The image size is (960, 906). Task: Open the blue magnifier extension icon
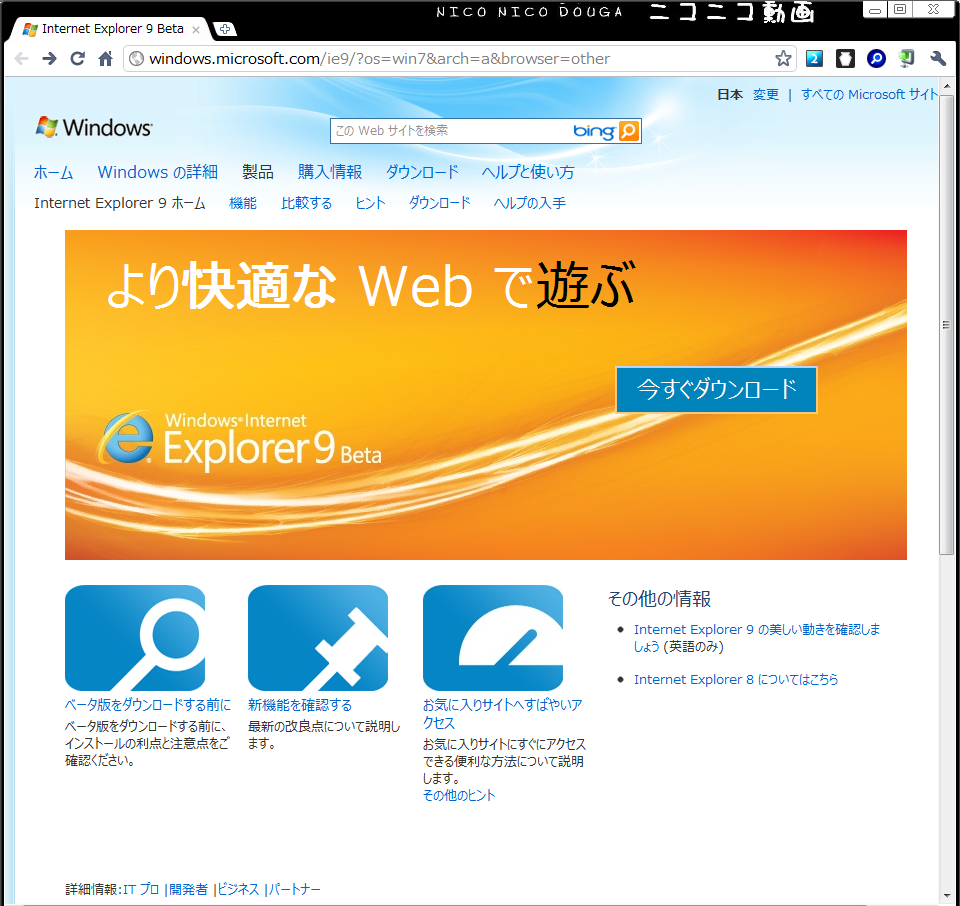pyautogui.click(x=876, y=59)
